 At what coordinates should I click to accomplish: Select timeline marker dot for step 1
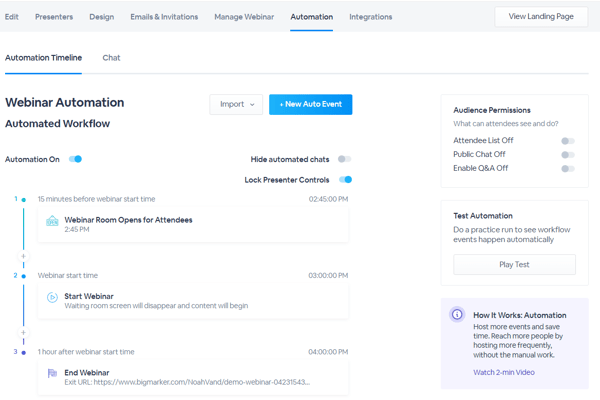click(x=24, y=200)
